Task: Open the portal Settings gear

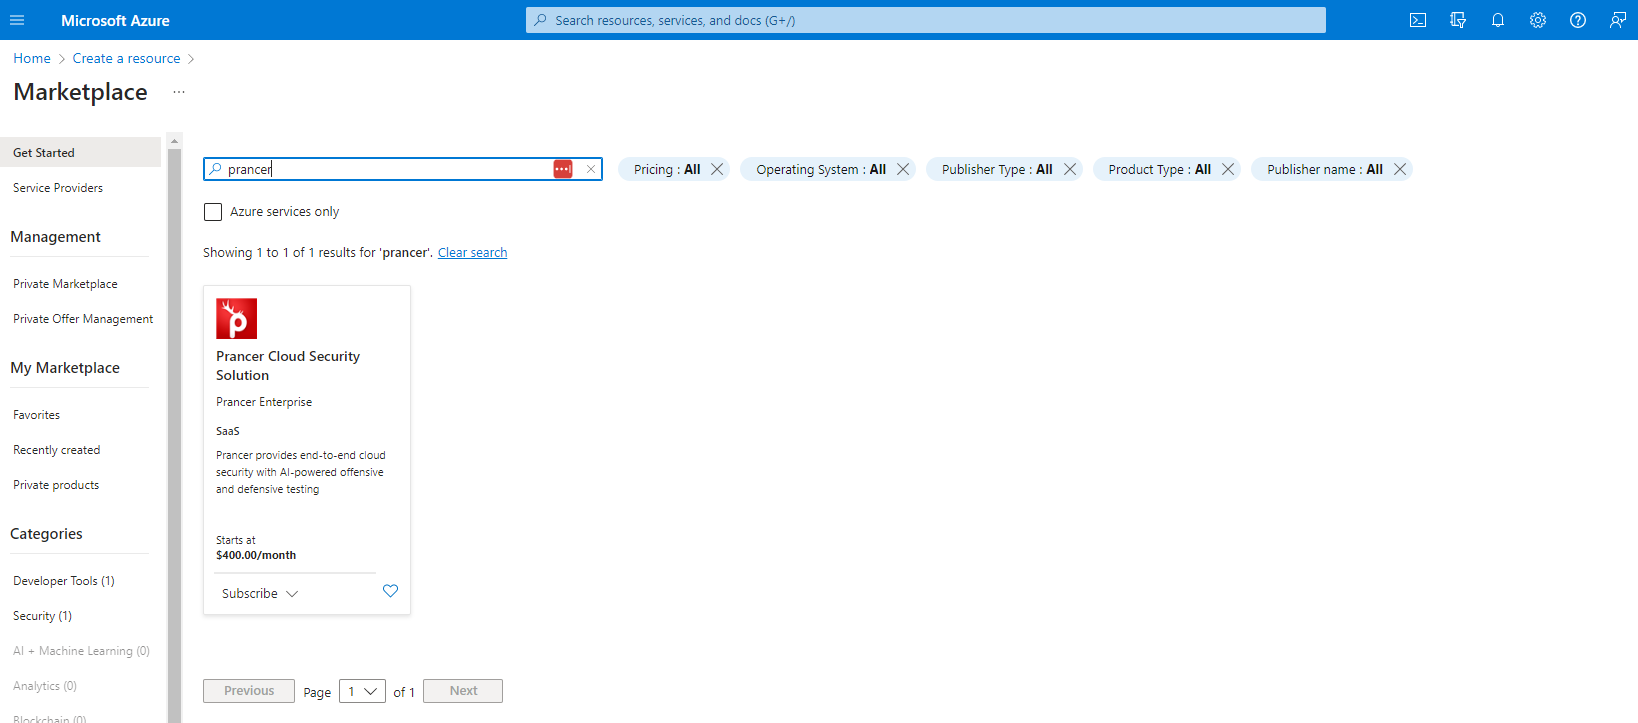Action: [x=1538, y=20]
